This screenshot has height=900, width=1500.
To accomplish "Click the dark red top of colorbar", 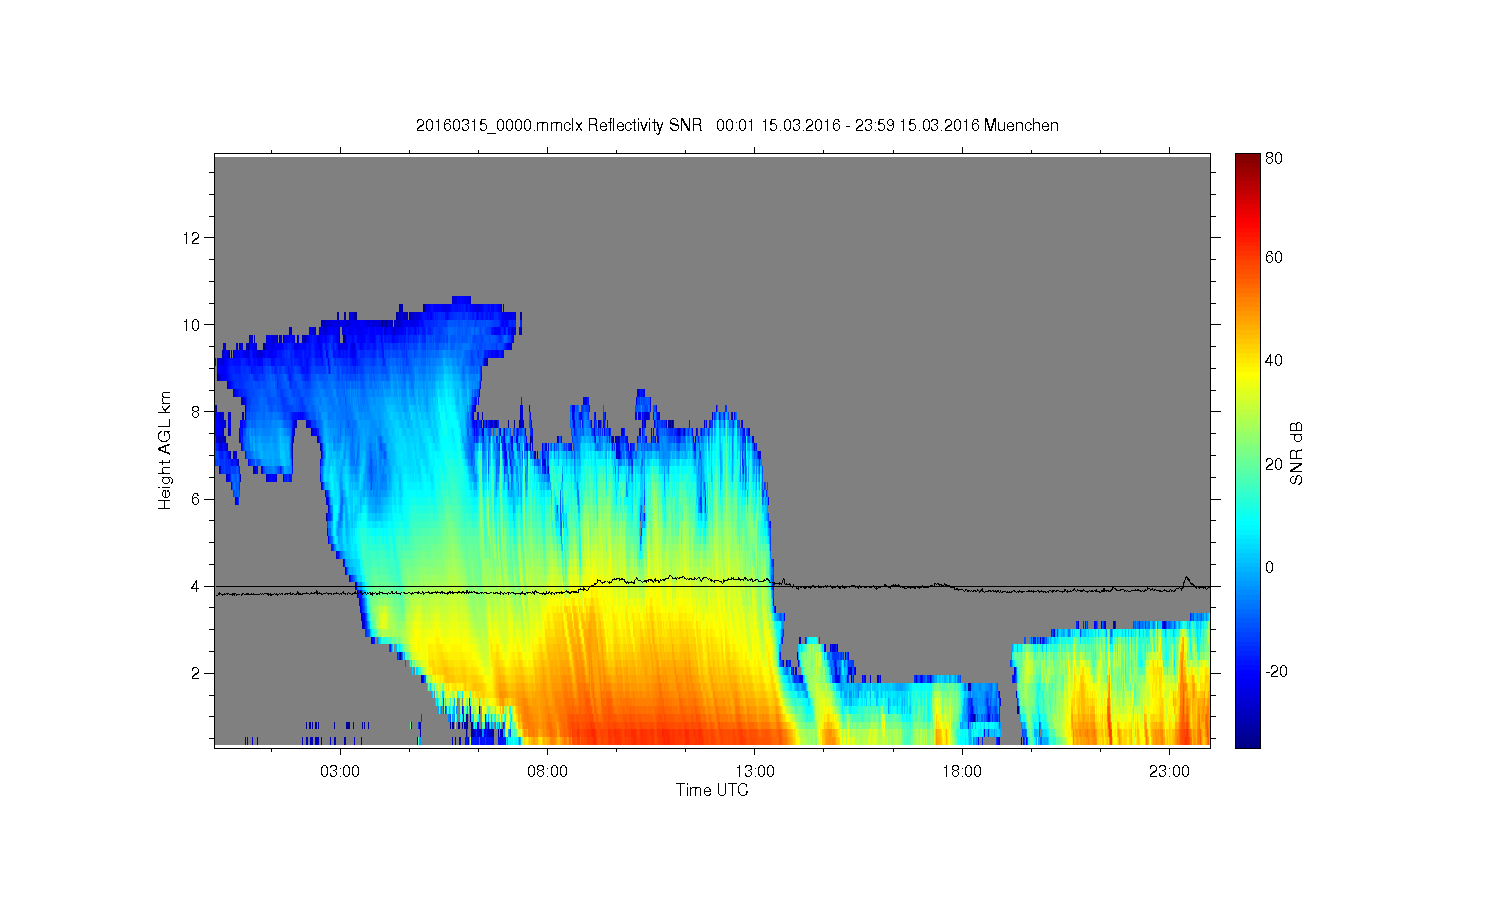I will [x=1247, y=163].
